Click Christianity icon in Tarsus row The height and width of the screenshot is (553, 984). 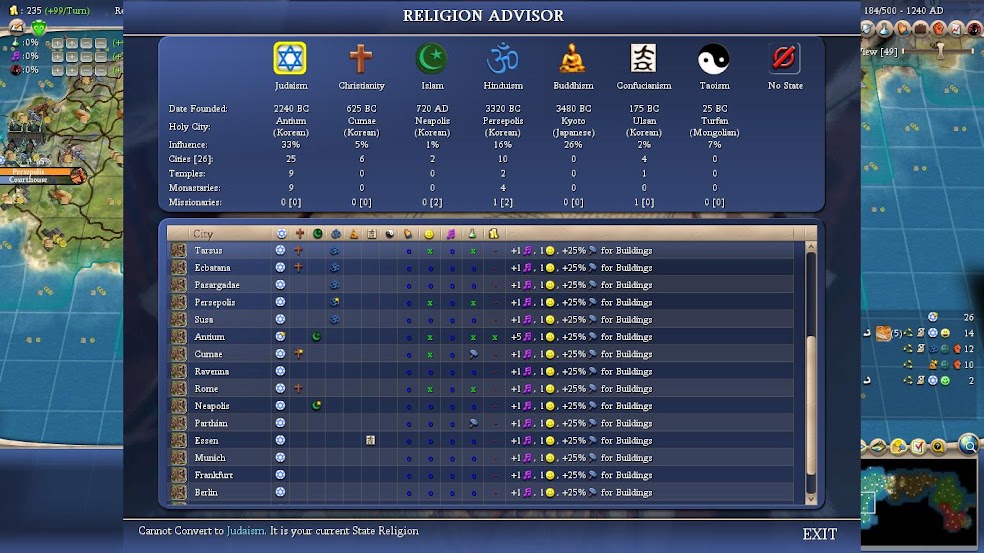299,250
